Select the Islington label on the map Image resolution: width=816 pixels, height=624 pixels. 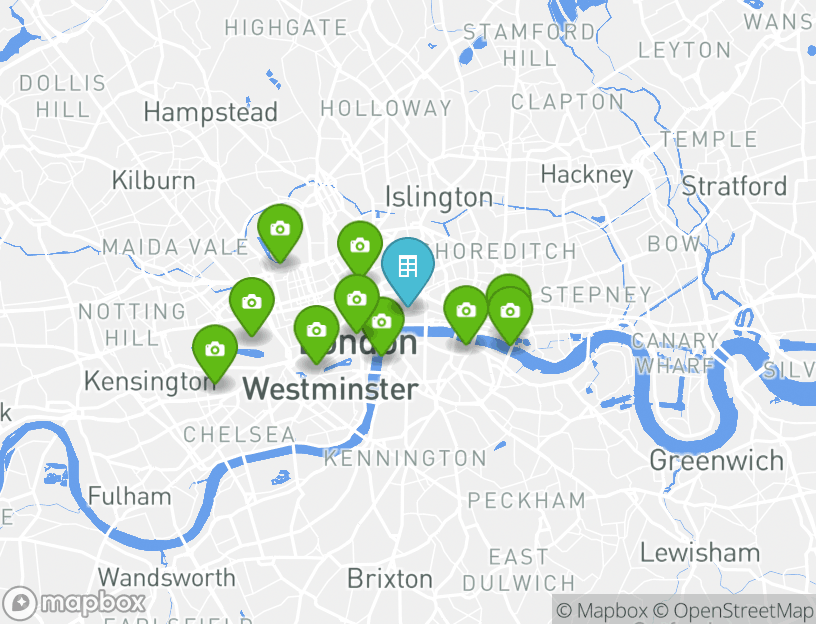pyautogui.click(x=439, y=198)
